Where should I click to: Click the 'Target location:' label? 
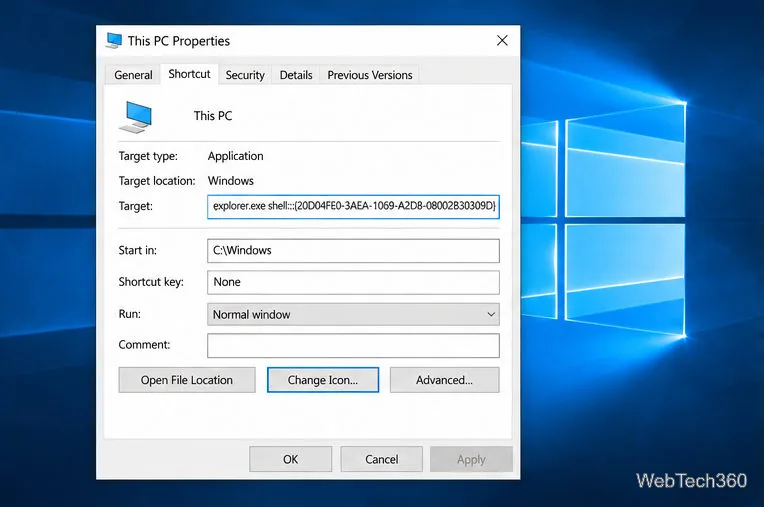click(157, 181)
